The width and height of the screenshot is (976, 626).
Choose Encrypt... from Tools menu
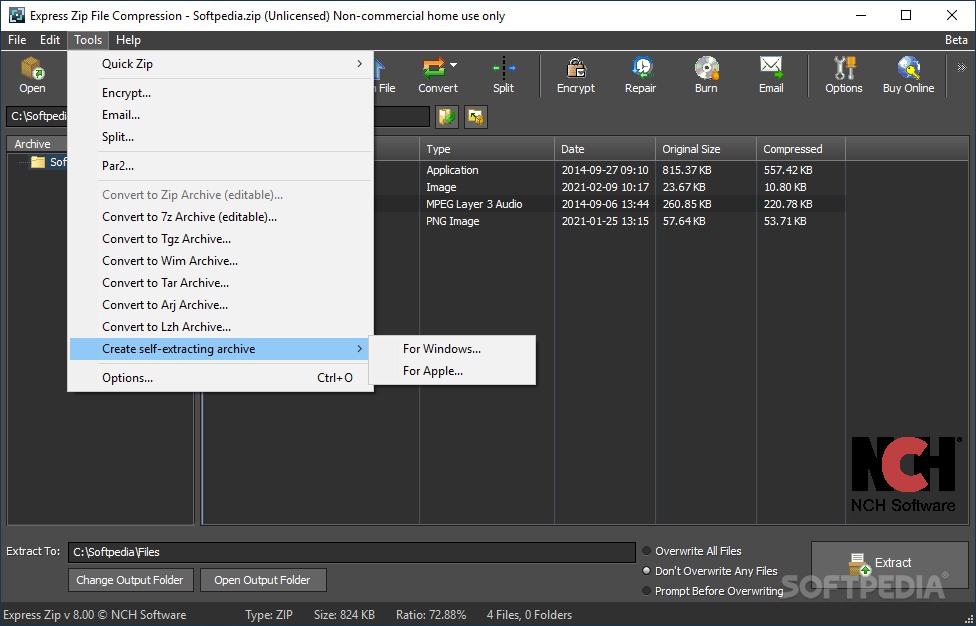[x=220, y=93]
